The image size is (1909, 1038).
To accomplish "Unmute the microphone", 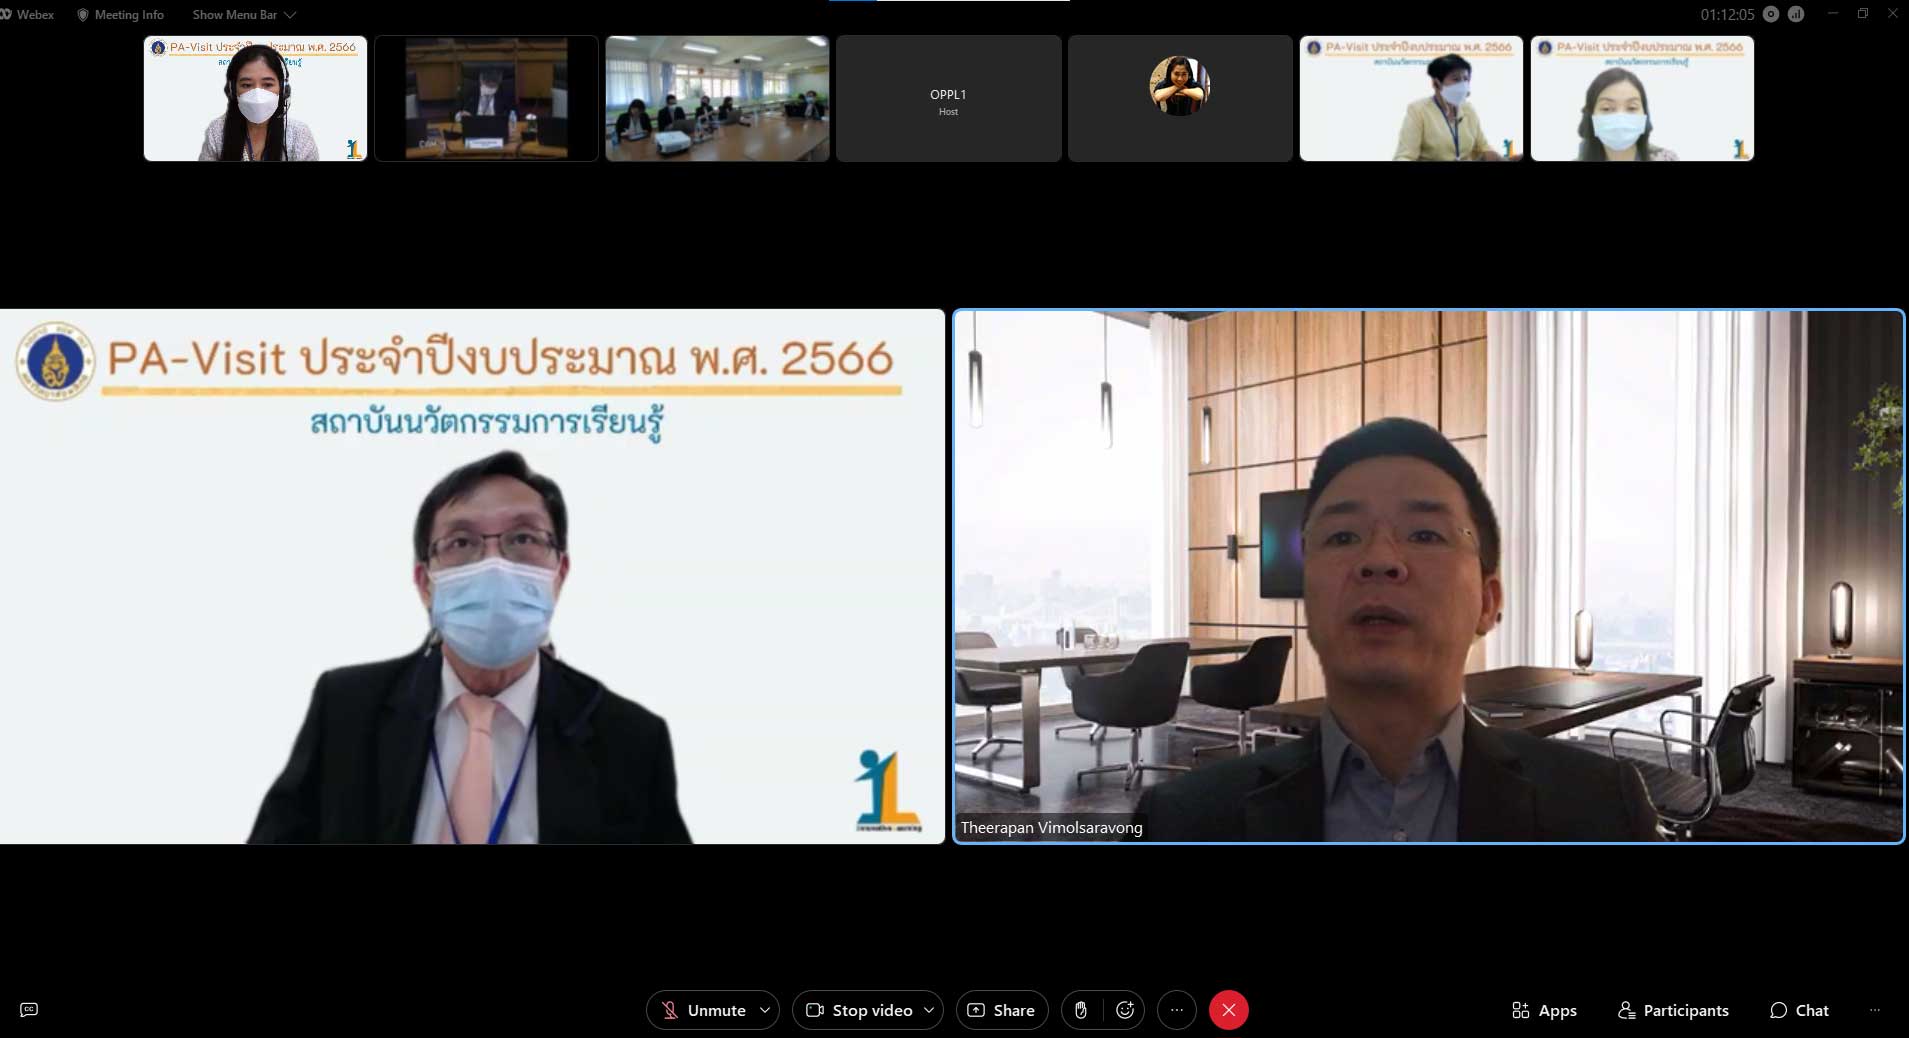I will coord(704,1010).
